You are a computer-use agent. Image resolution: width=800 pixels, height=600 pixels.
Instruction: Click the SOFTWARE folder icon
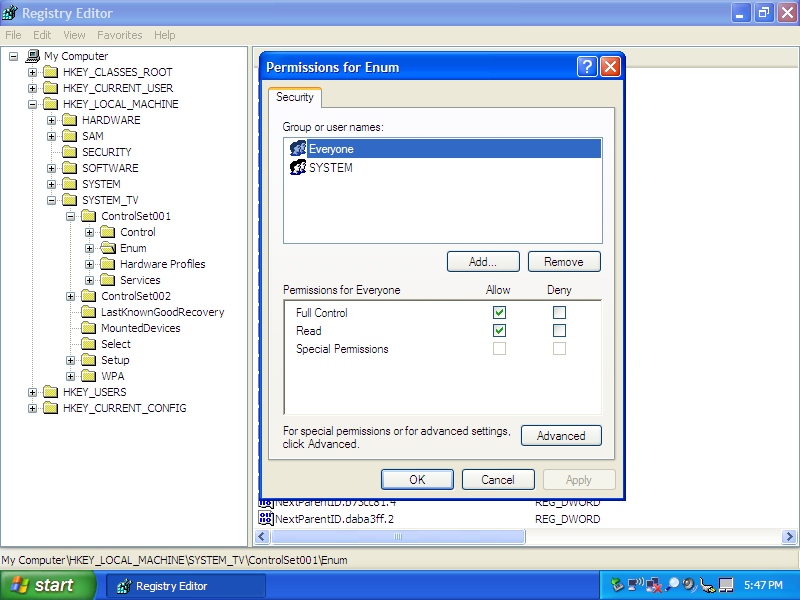coord(69,168)
